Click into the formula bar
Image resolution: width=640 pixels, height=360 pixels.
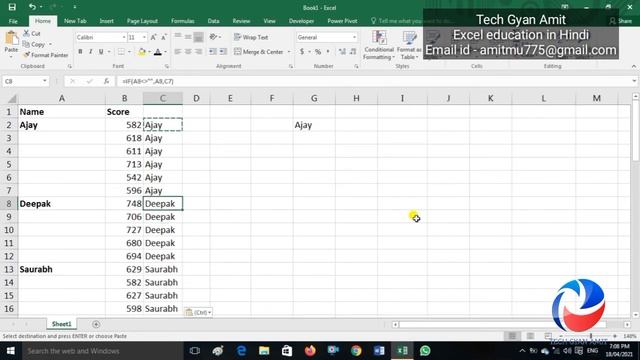click(373, 81)
